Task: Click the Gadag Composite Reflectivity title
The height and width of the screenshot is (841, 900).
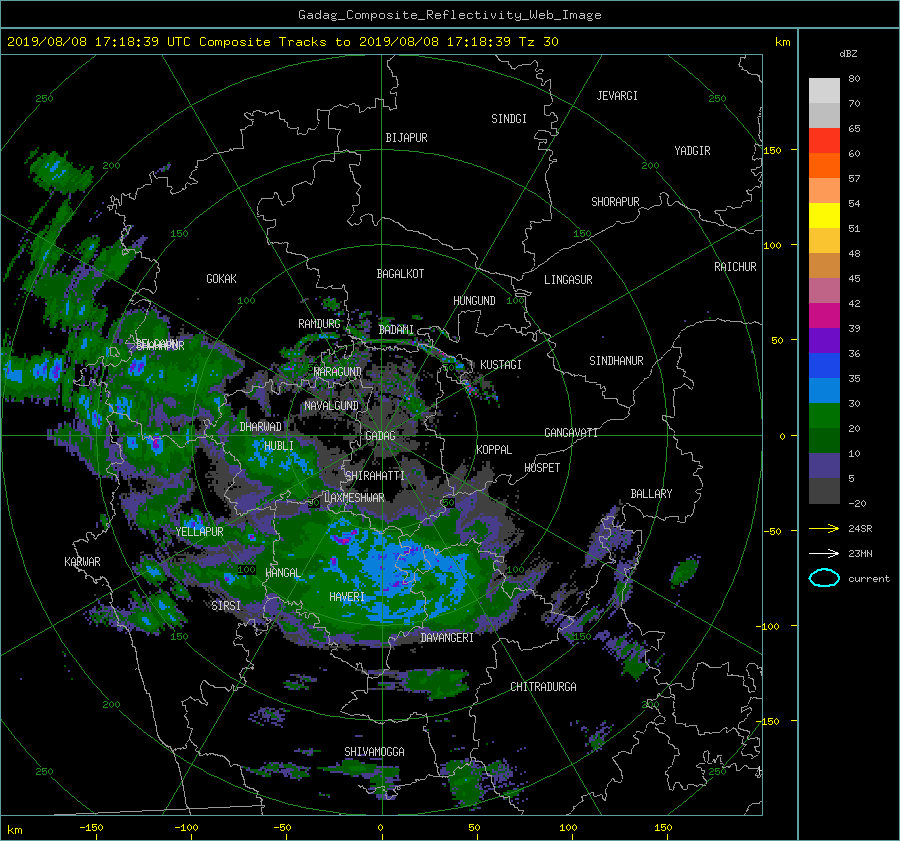Action: pos(449,15)
